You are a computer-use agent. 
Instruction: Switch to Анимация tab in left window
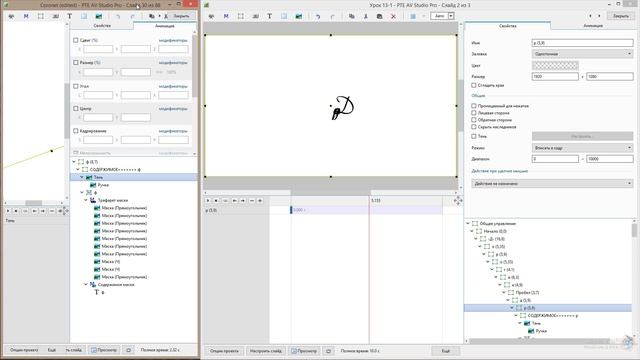point(164,26)
